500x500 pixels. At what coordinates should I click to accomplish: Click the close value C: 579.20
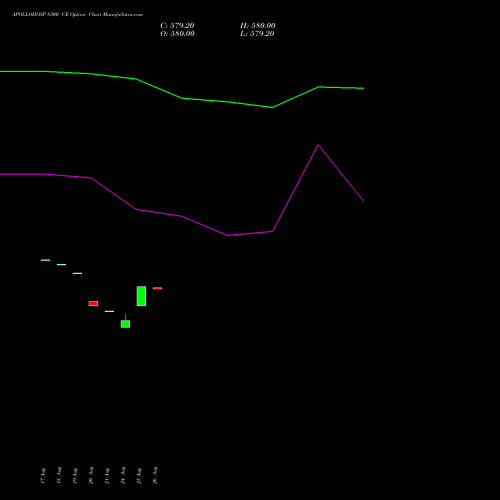177,26
